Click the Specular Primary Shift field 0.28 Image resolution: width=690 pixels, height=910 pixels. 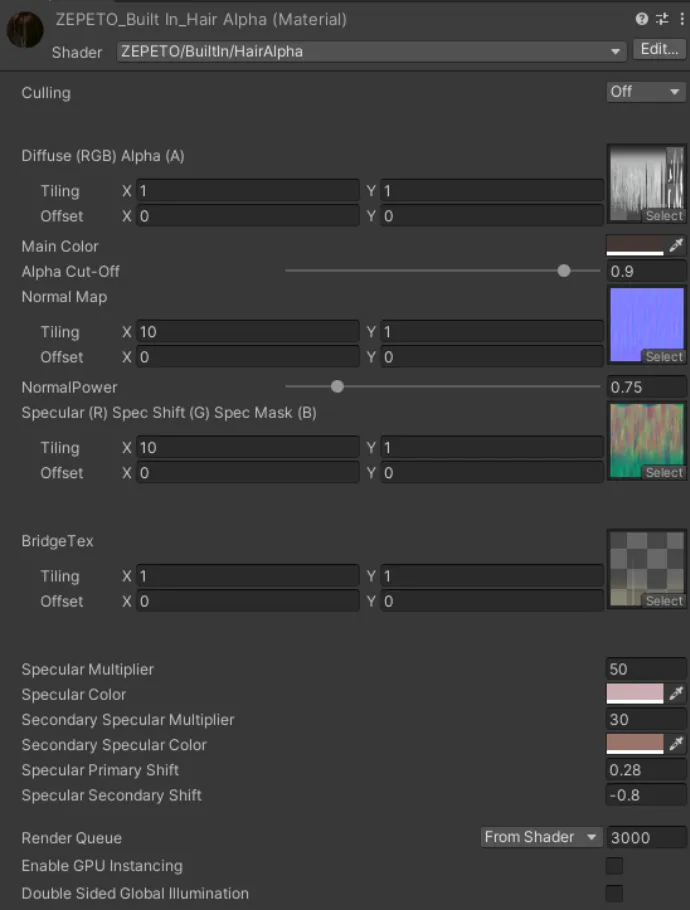(x=646, y=770)
